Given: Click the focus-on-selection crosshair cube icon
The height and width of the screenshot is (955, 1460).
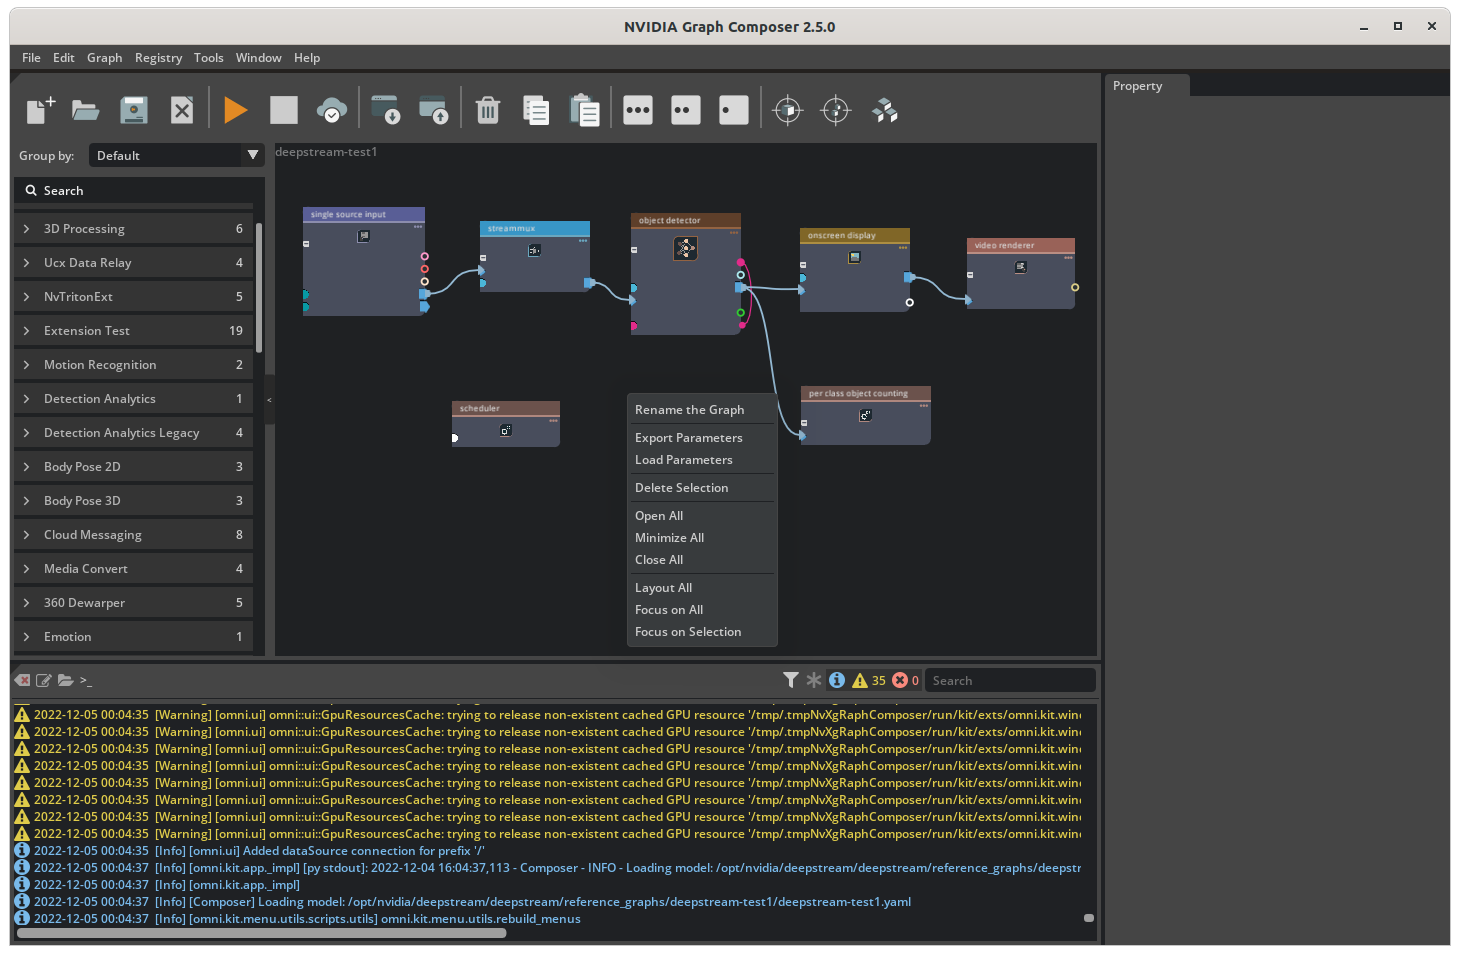Looking at the screenshot, I should (x=788, y=110).
